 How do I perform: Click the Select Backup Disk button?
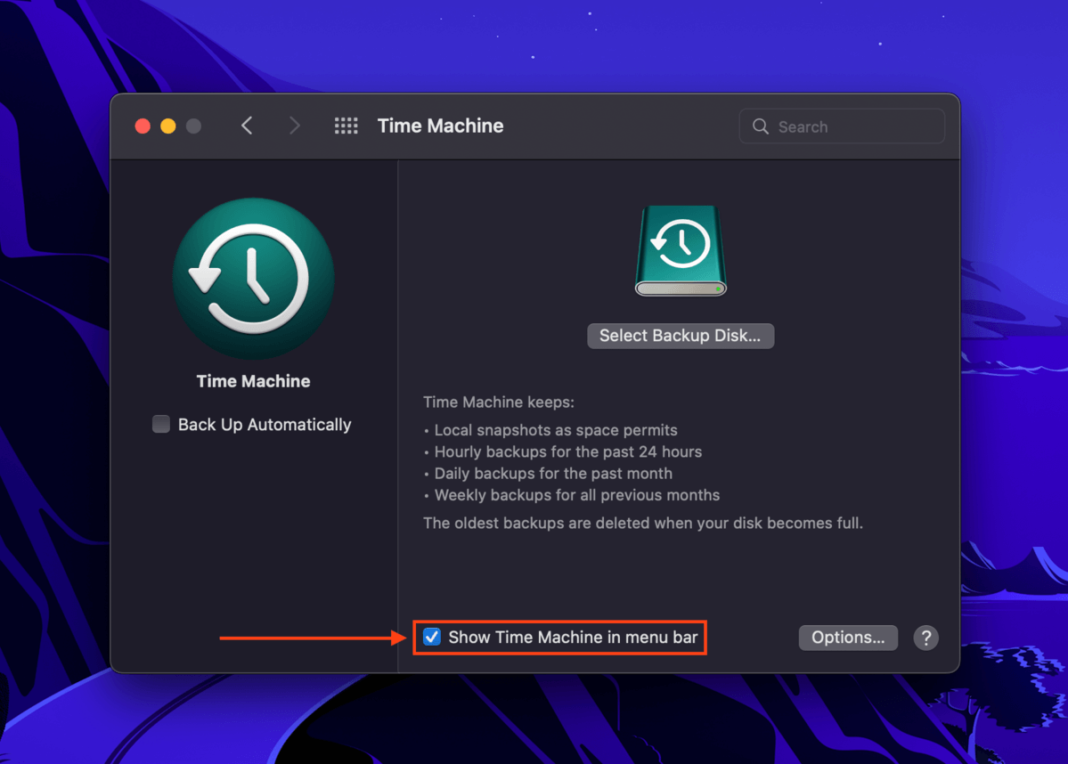coord(680,335)
